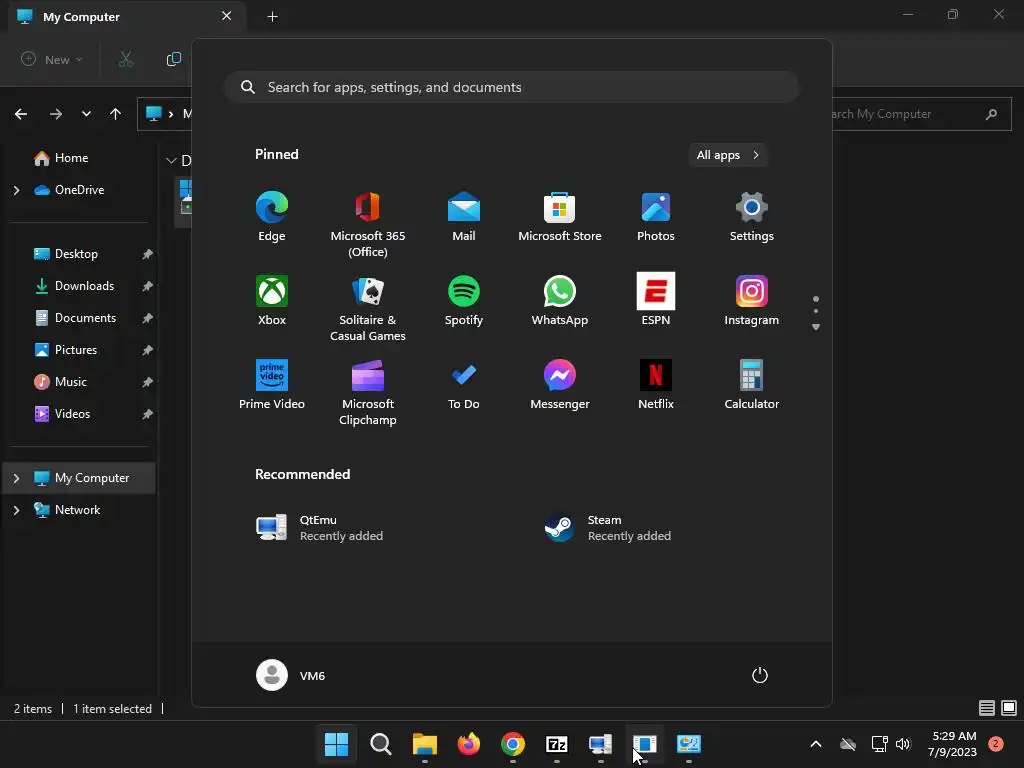Add a new File Explorer tab
Viewport: 1024px width, 768px height.
[x=273, y=17]
